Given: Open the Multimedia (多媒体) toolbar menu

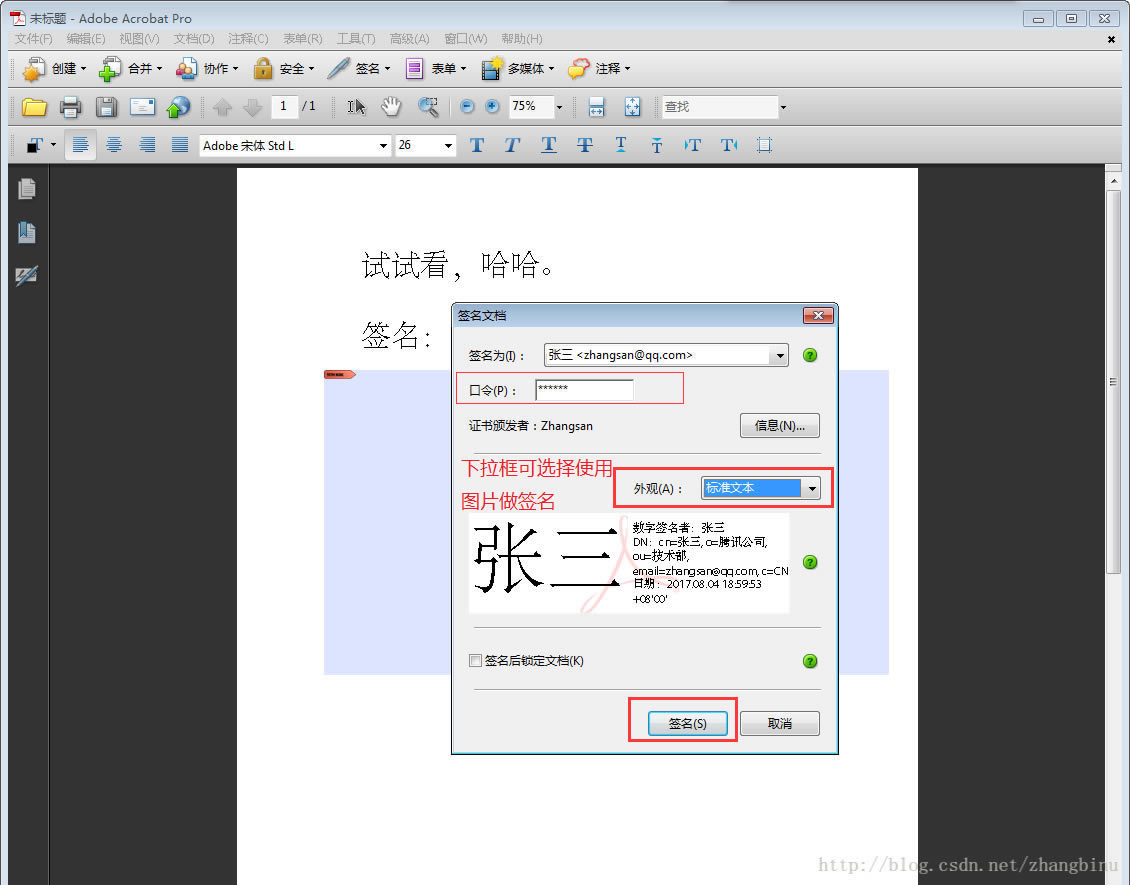Looking at the screenshot, I should click(518, 68).
